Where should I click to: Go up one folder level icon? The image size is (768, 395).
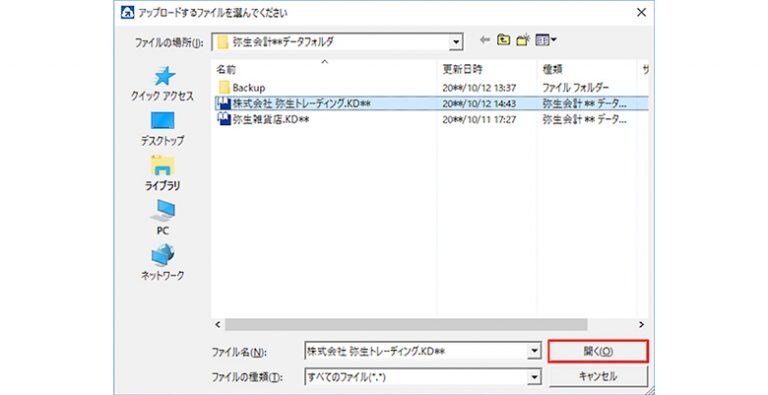(x=504, y=40)
